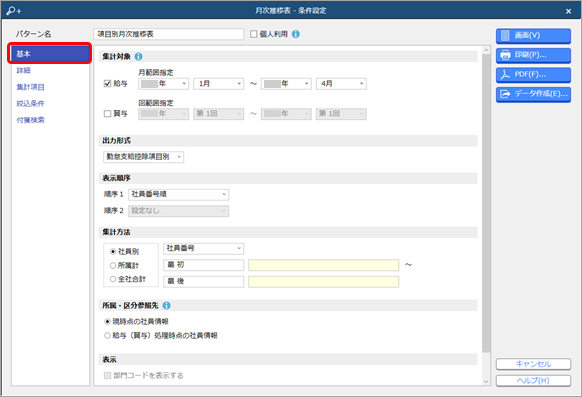Open the end year dropdown for 給与

pos(286,84)
